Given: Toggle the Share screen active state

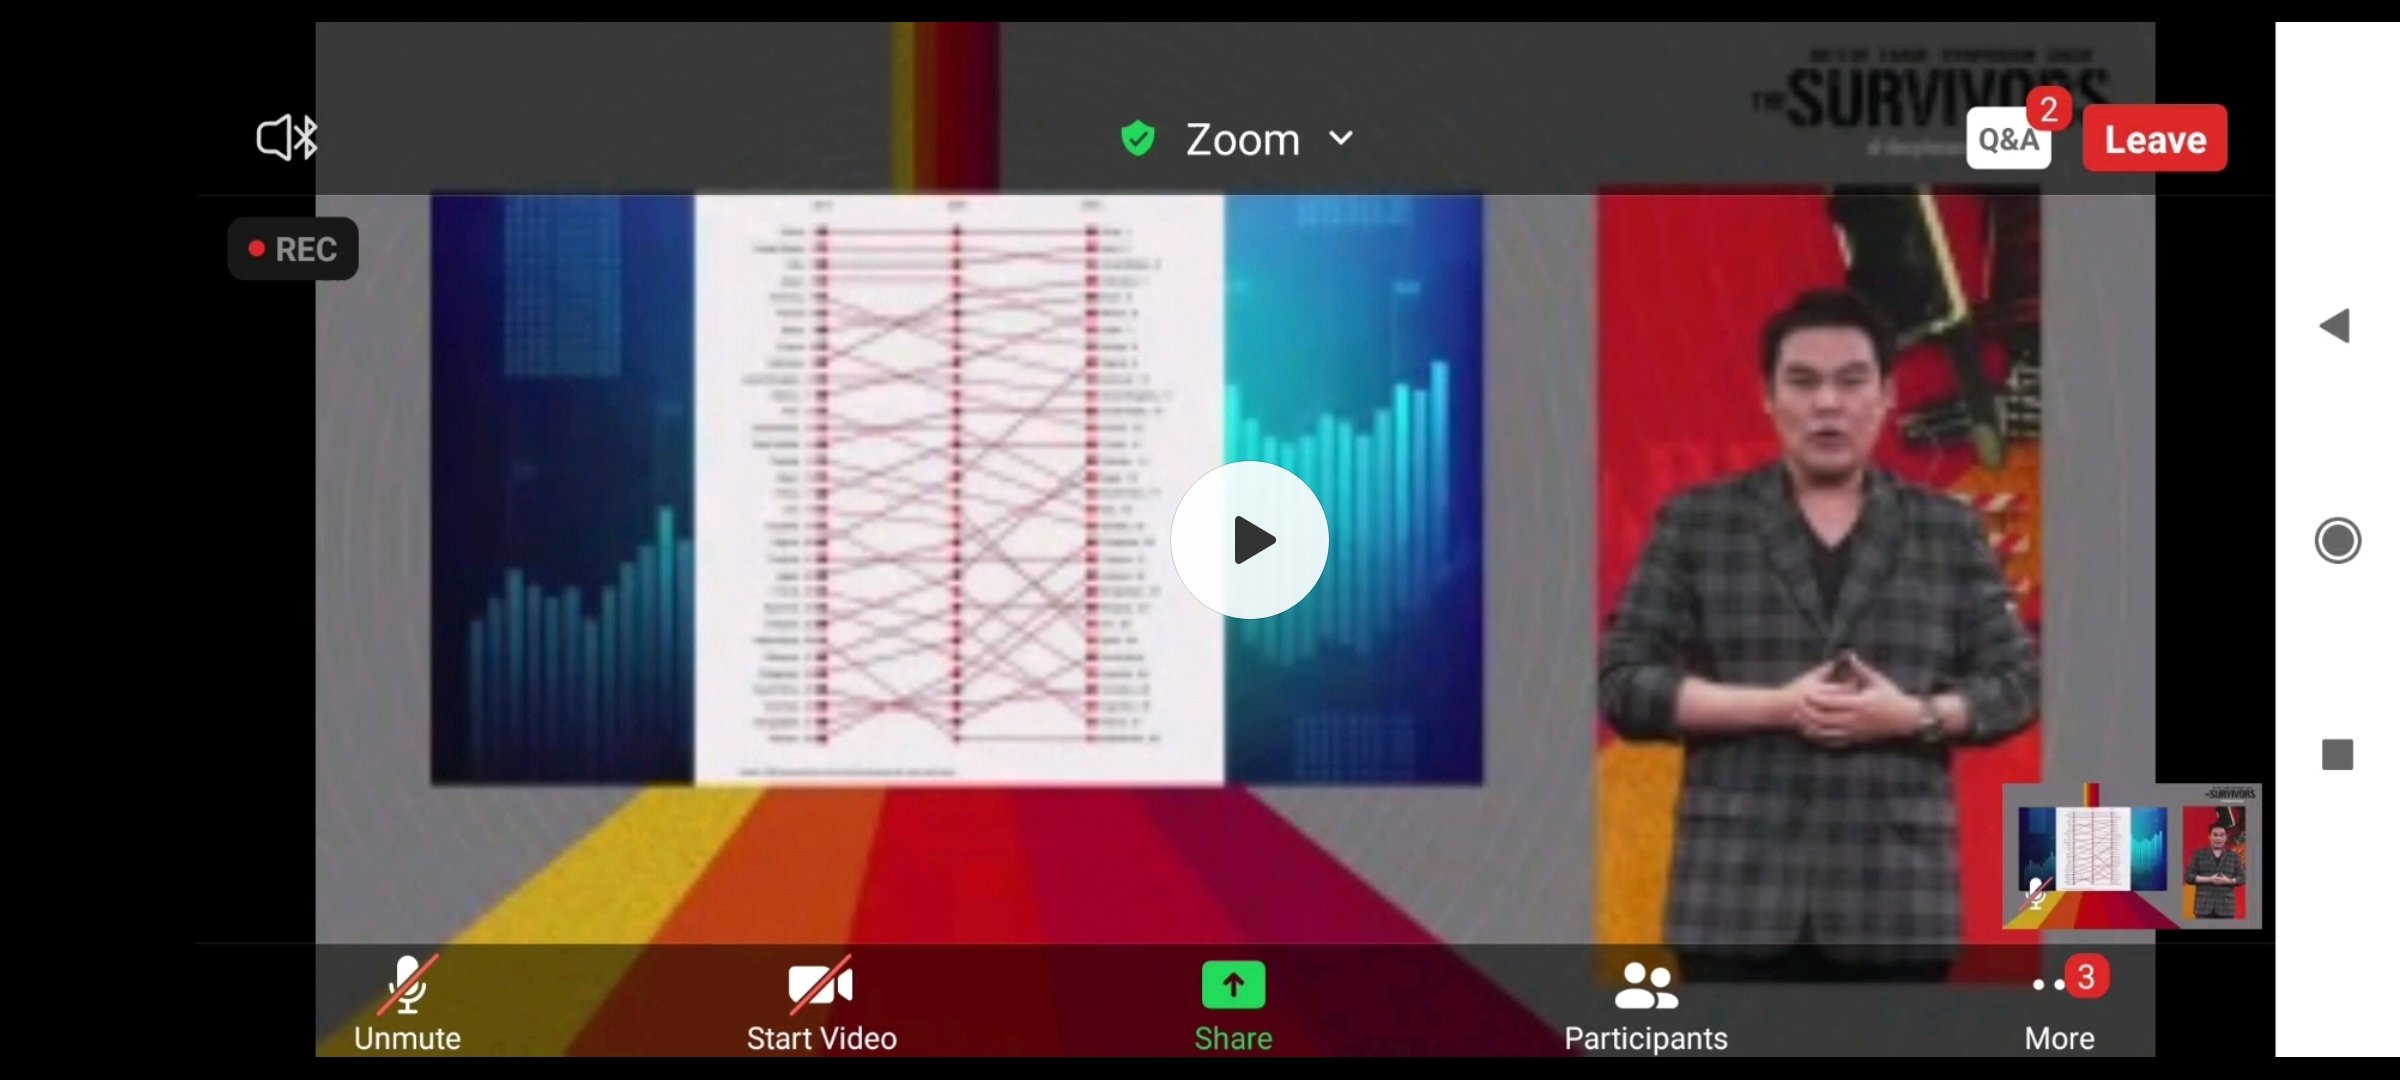Looking at the screenshot, I should 1232,1005.
